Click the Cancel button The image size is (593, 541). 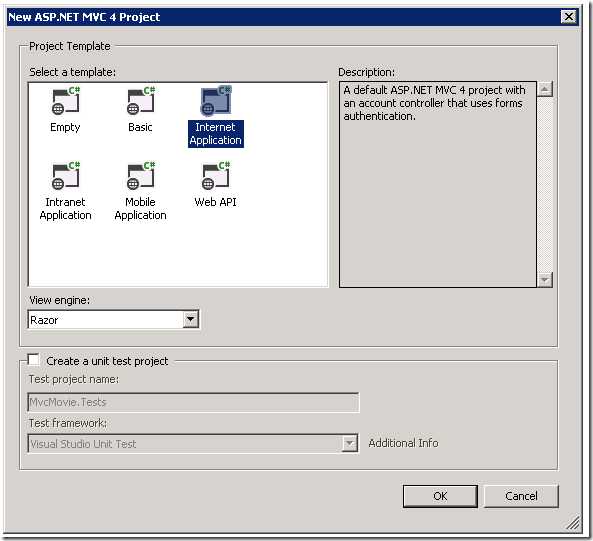(521, 496)
